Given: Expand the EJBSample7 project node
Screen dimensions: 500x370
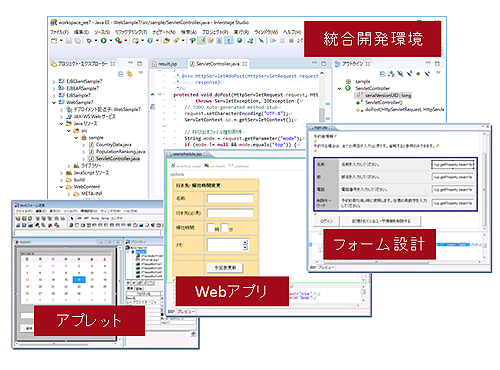Looking at the screenshot, I should tap(54, 95).
